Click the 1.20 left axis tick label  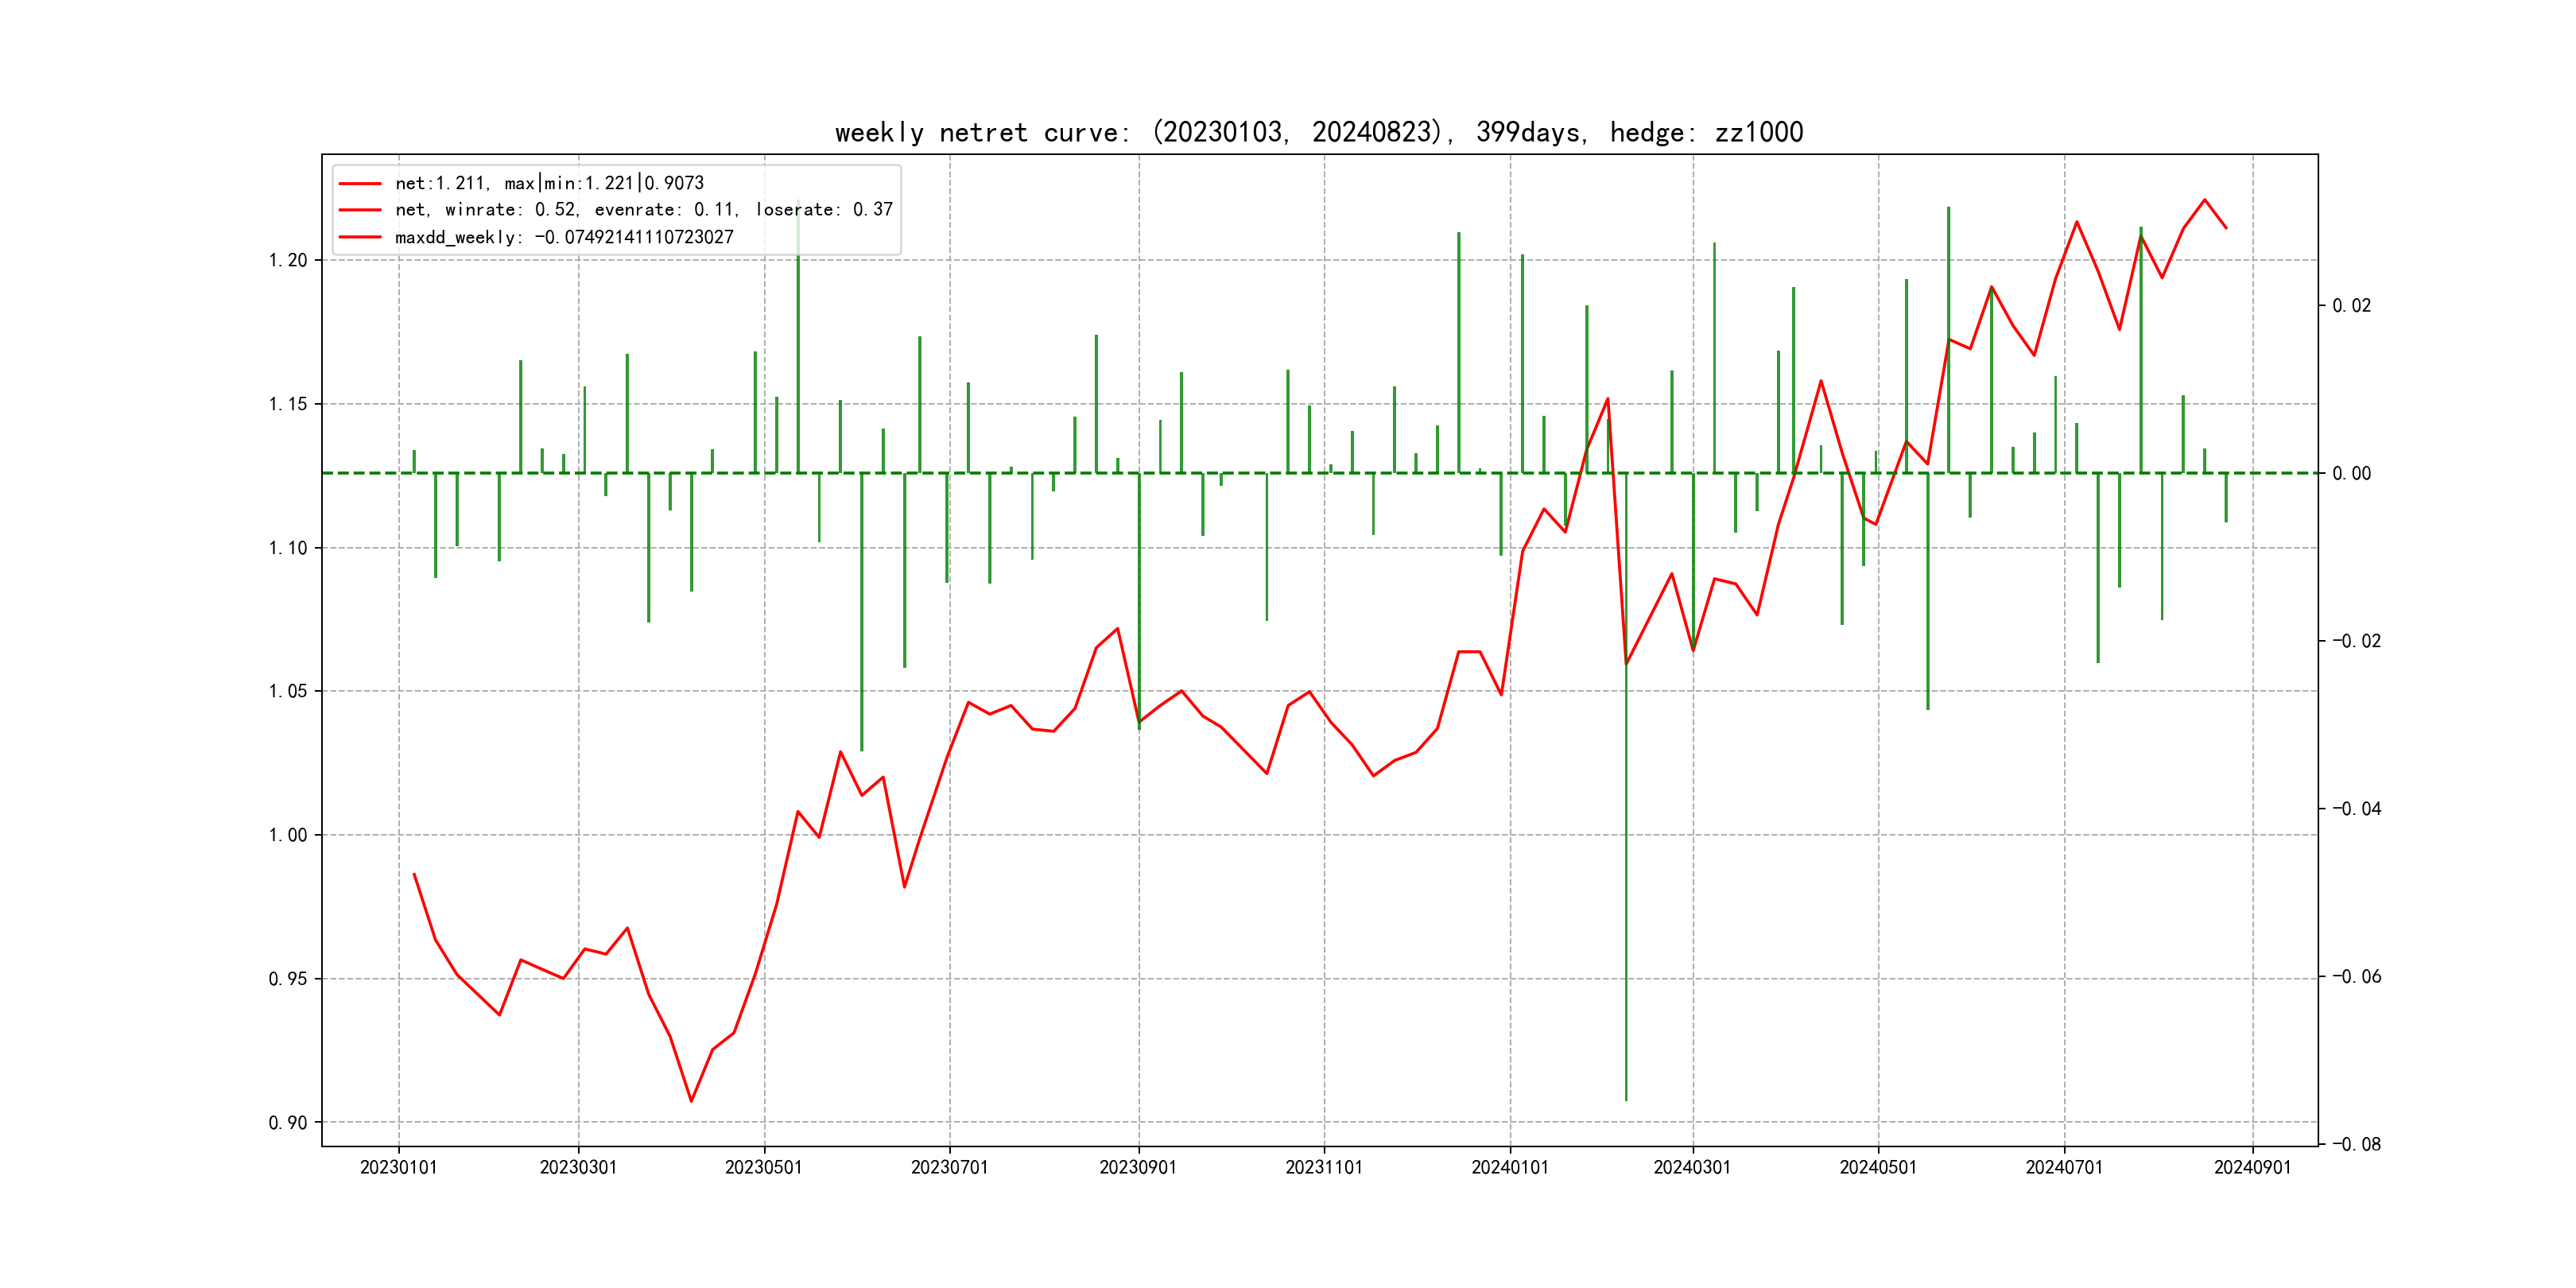288,260
